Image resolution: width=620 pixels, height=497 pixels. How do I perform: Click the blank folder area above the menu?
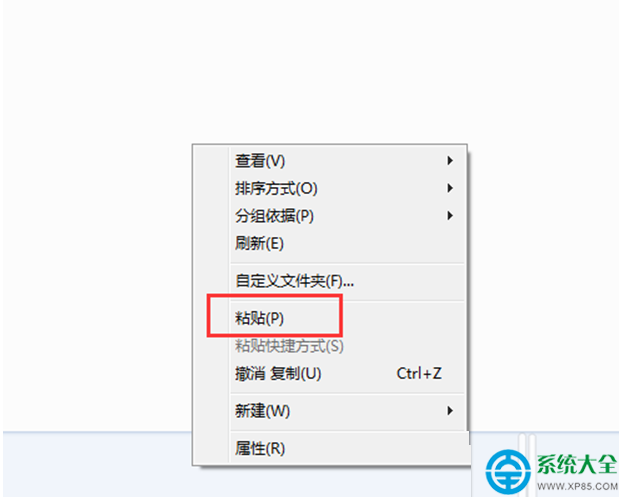point(310,71)
